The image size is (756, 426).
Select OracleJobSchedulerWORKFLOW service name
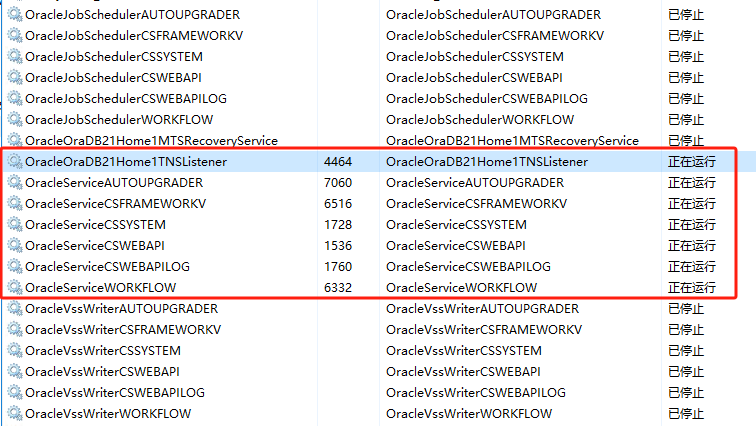point(119,120)
